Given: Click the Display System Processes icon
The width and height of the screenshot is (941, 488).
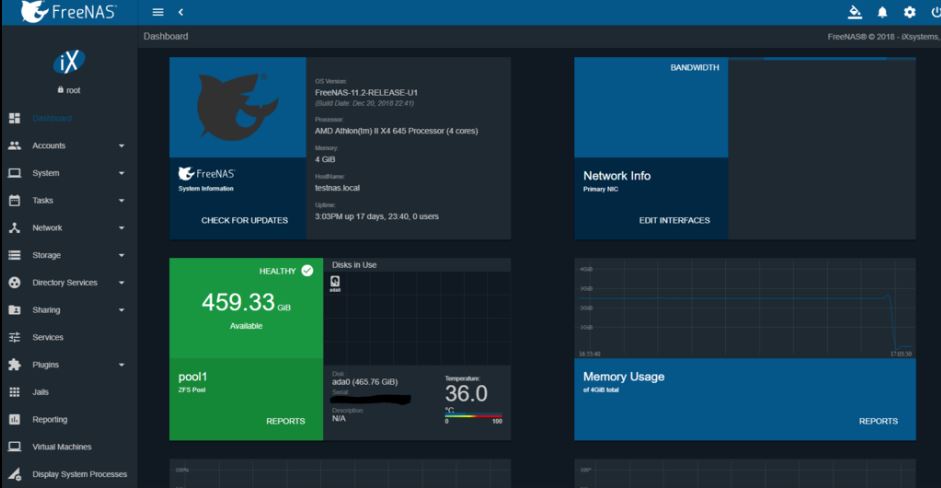Looking at the screenshot, I should 14,474.
